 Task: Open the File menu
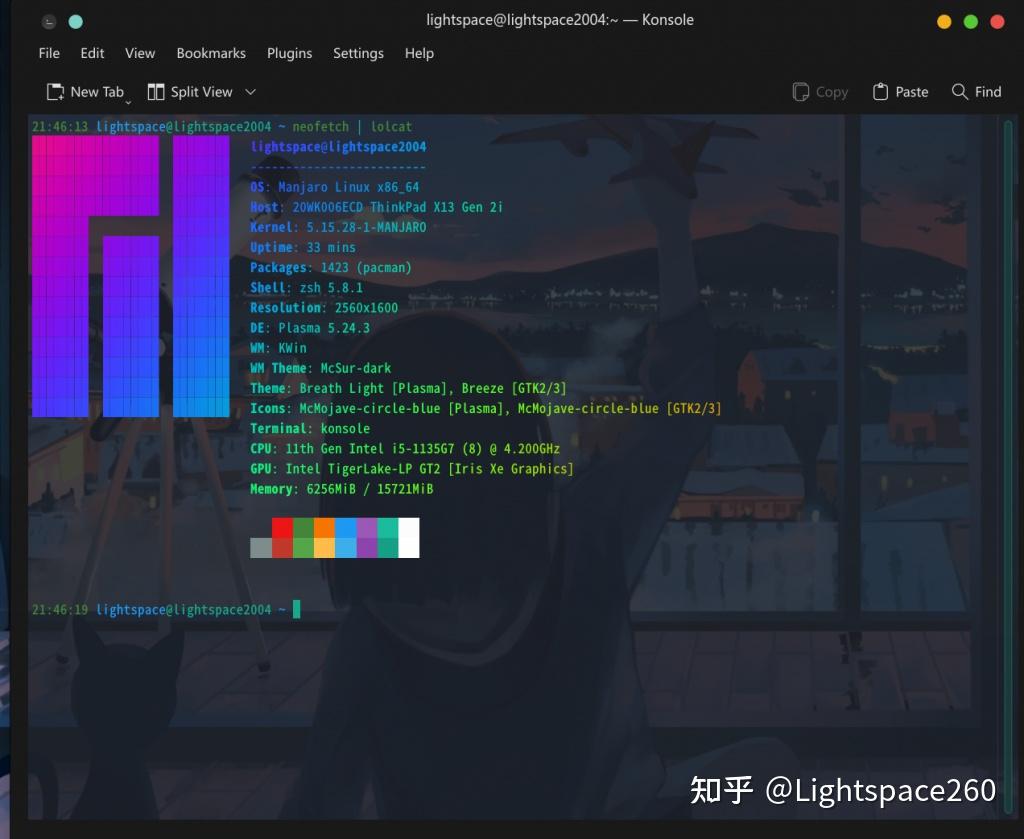[x=48, y=53]
